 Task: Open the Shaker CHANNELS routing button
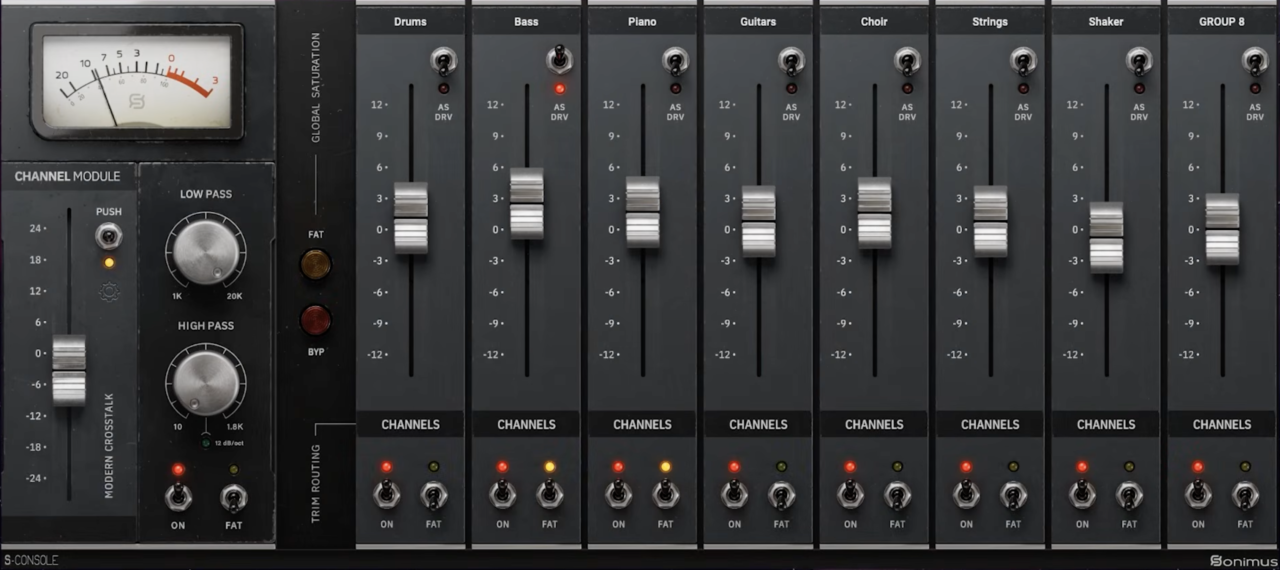(x=1106, y=424)
